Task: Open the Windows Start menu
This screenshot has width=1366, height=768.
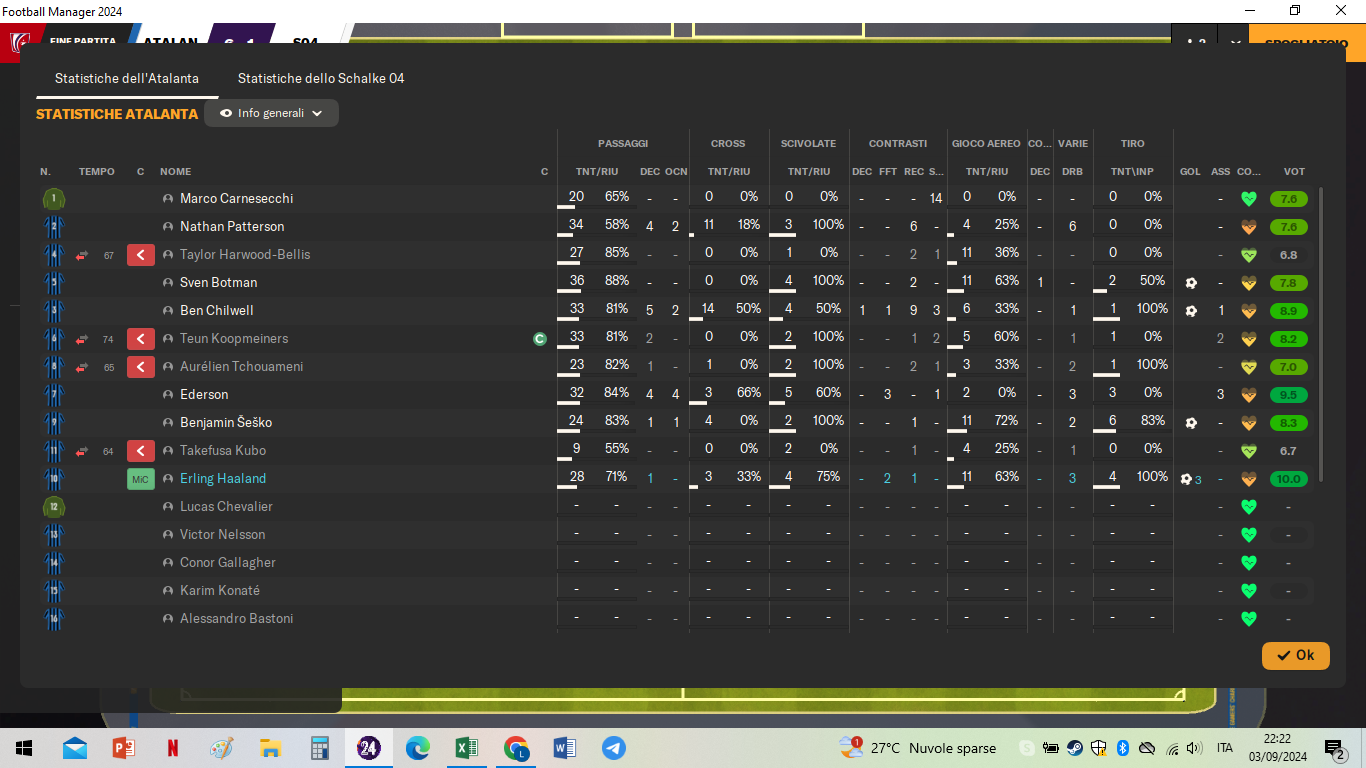Action: tap(24, 748)
